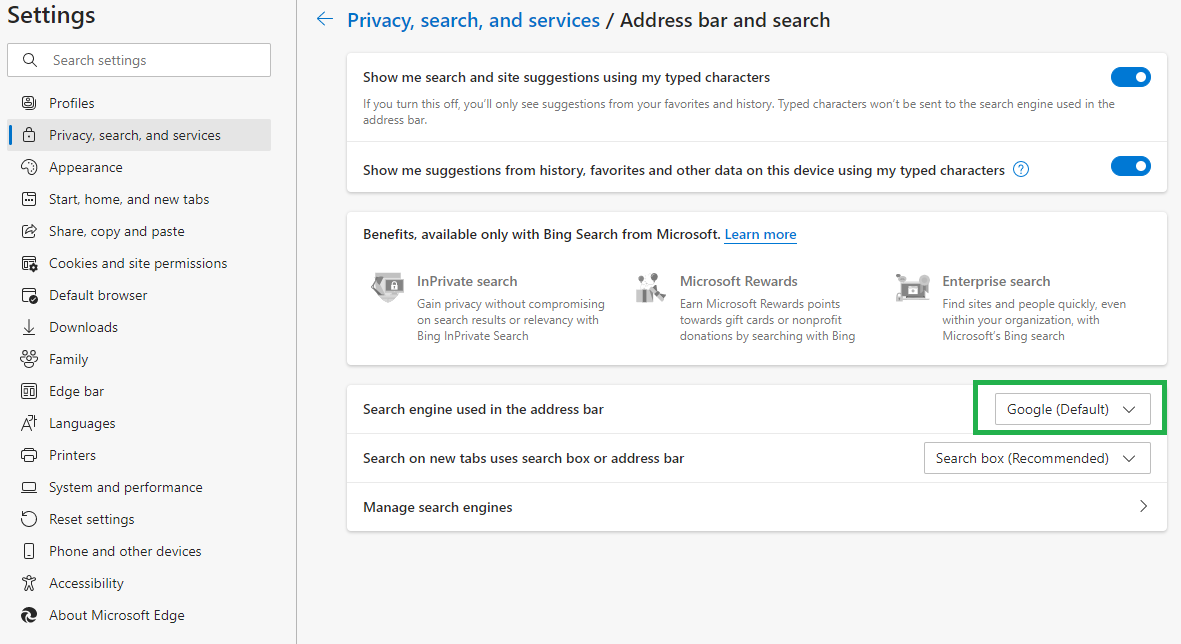Open System and performance section

tap(139, 487)
